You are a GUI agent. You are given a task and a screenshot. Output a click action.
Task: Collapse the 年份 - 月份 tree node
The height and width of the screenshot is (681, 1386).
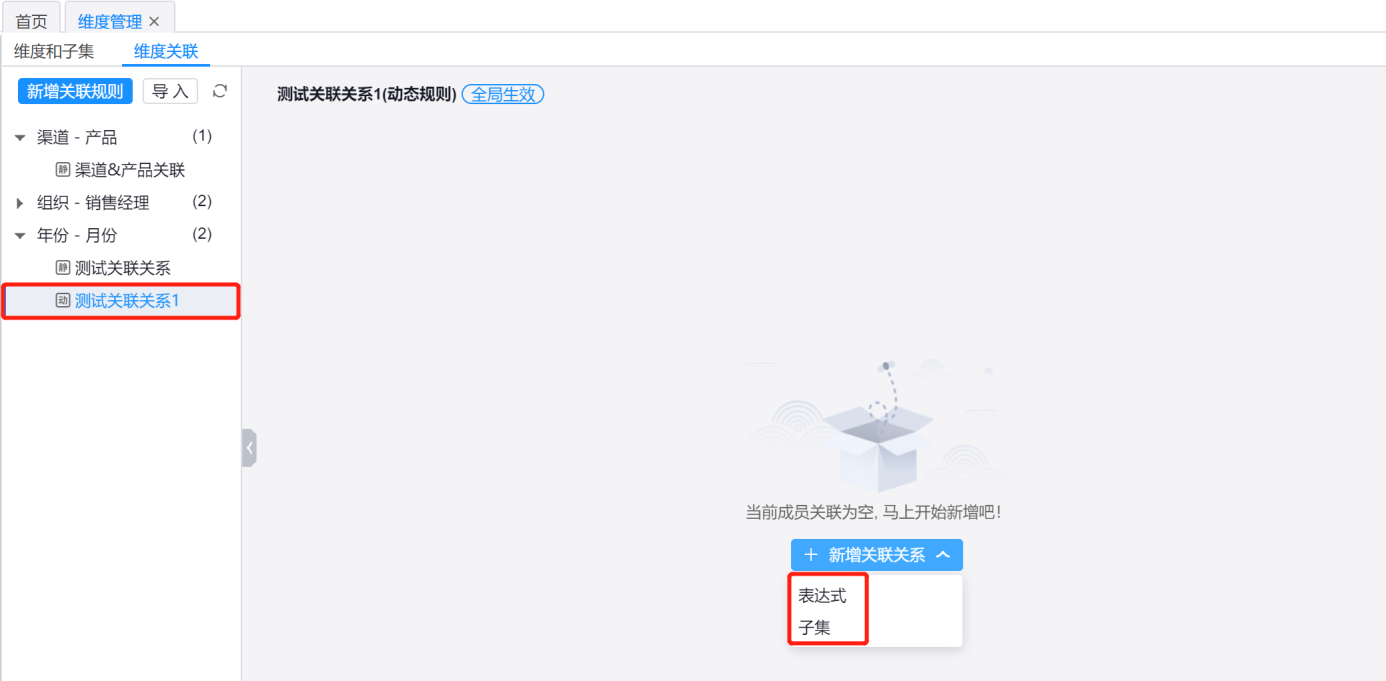point(20,236)
